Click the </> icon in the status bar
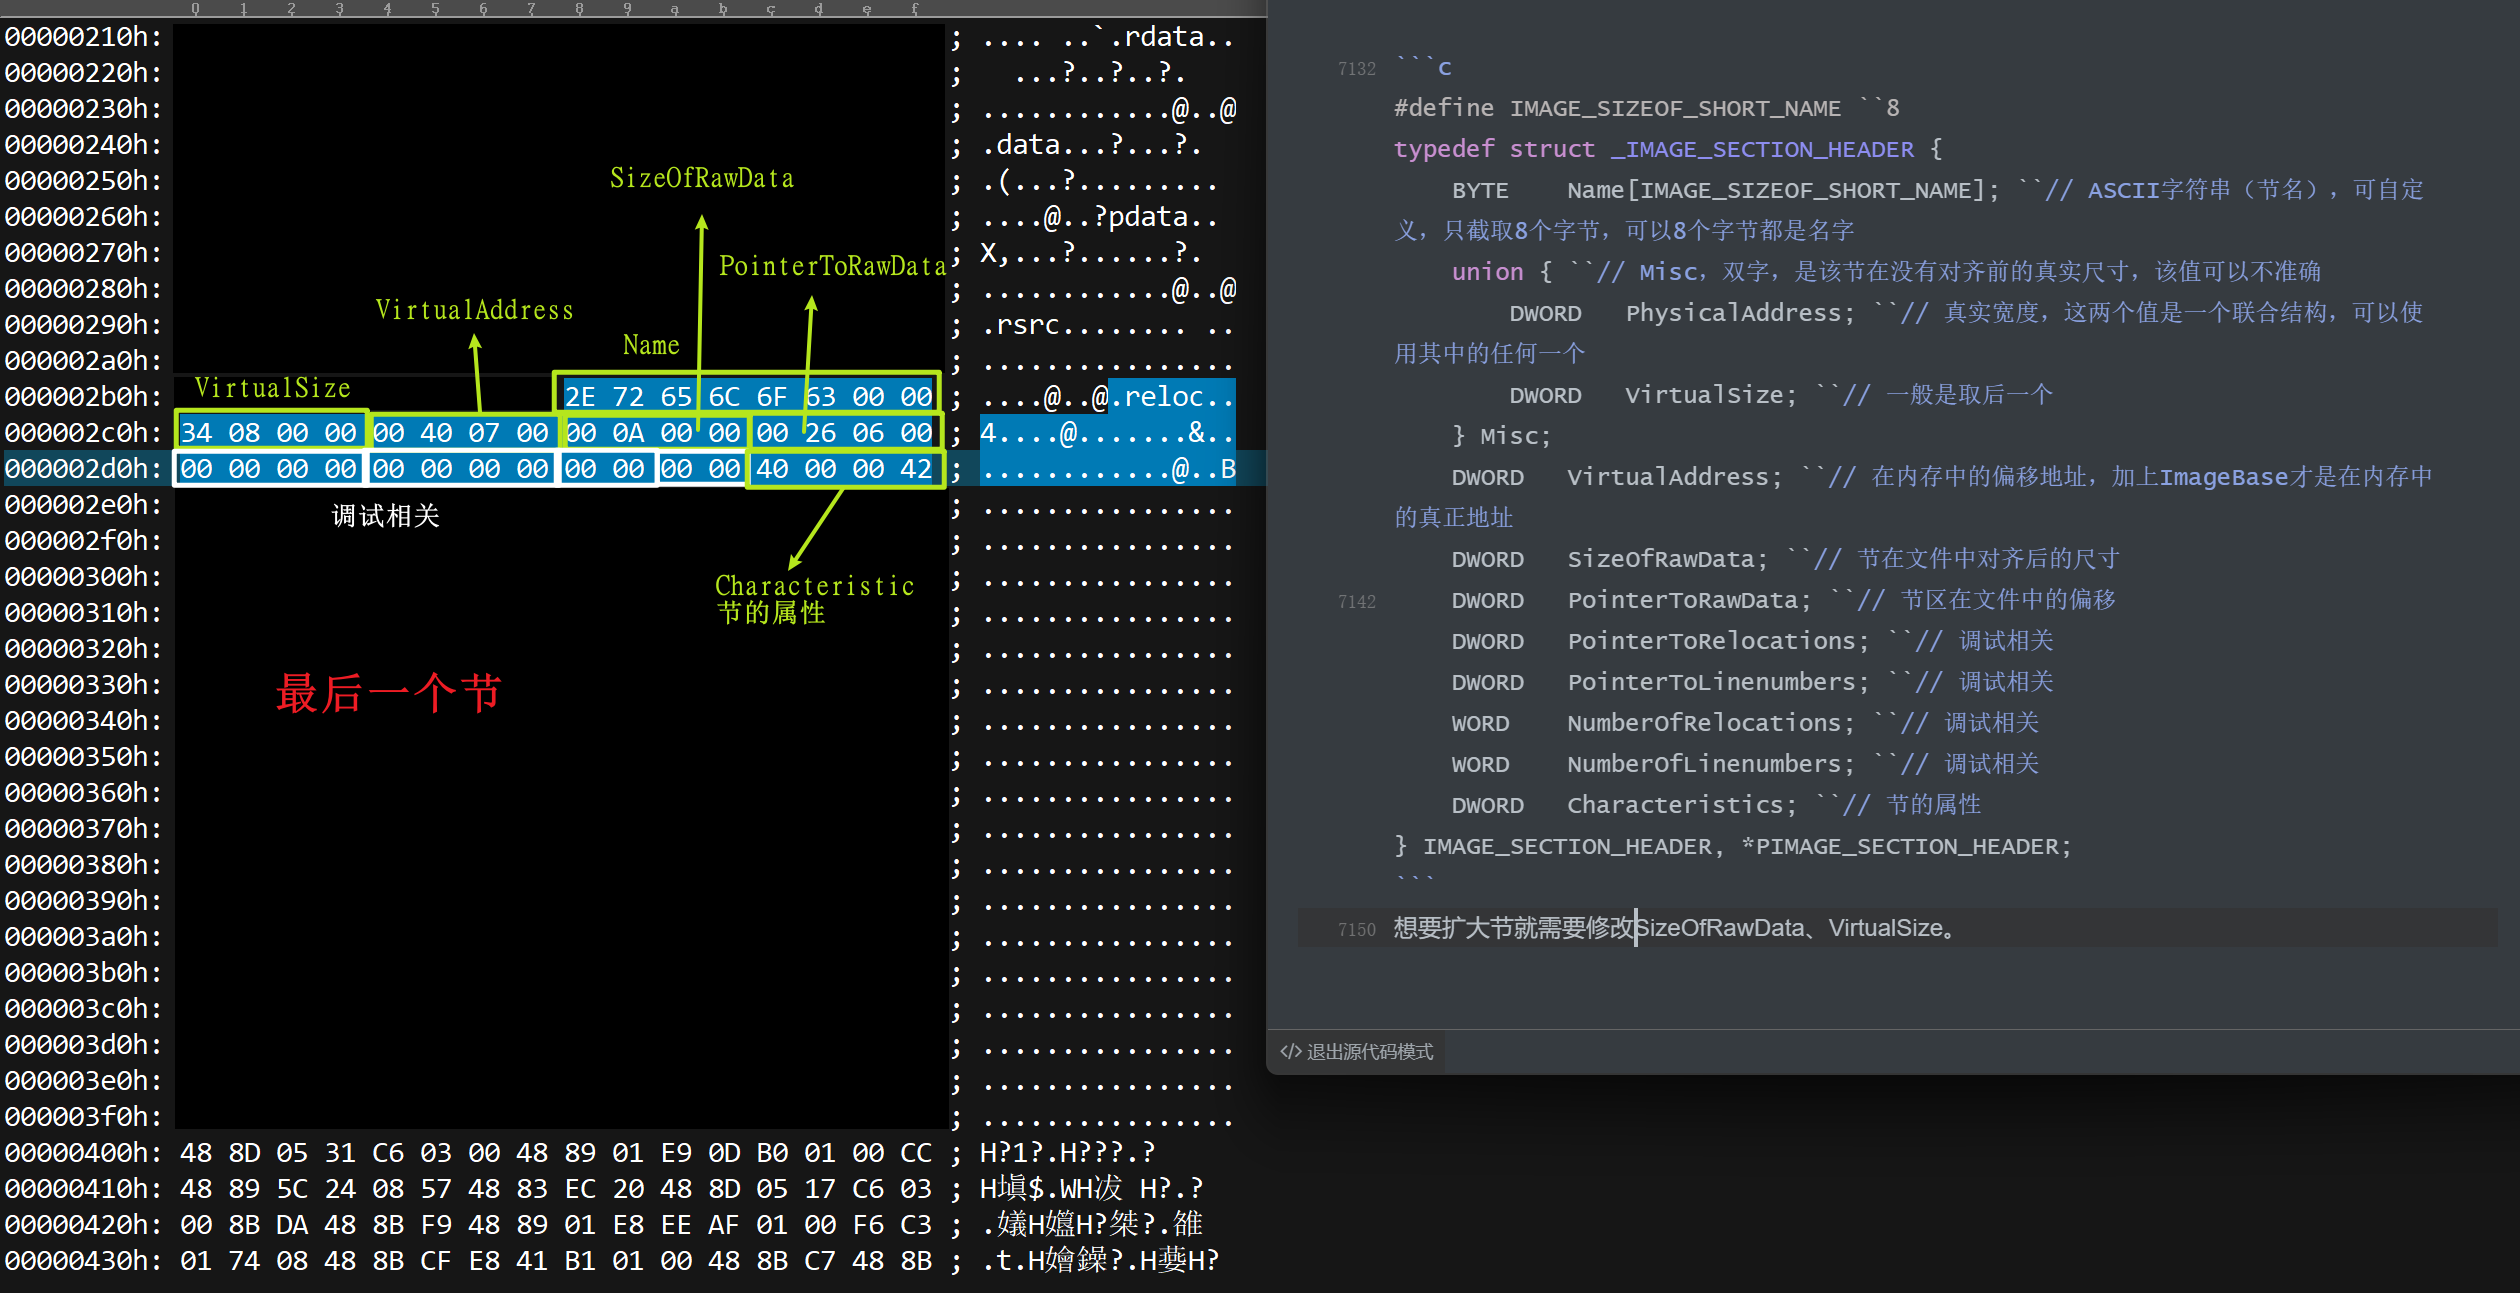Viewport: 2520px width, 1293px height. [1290, 1052]
